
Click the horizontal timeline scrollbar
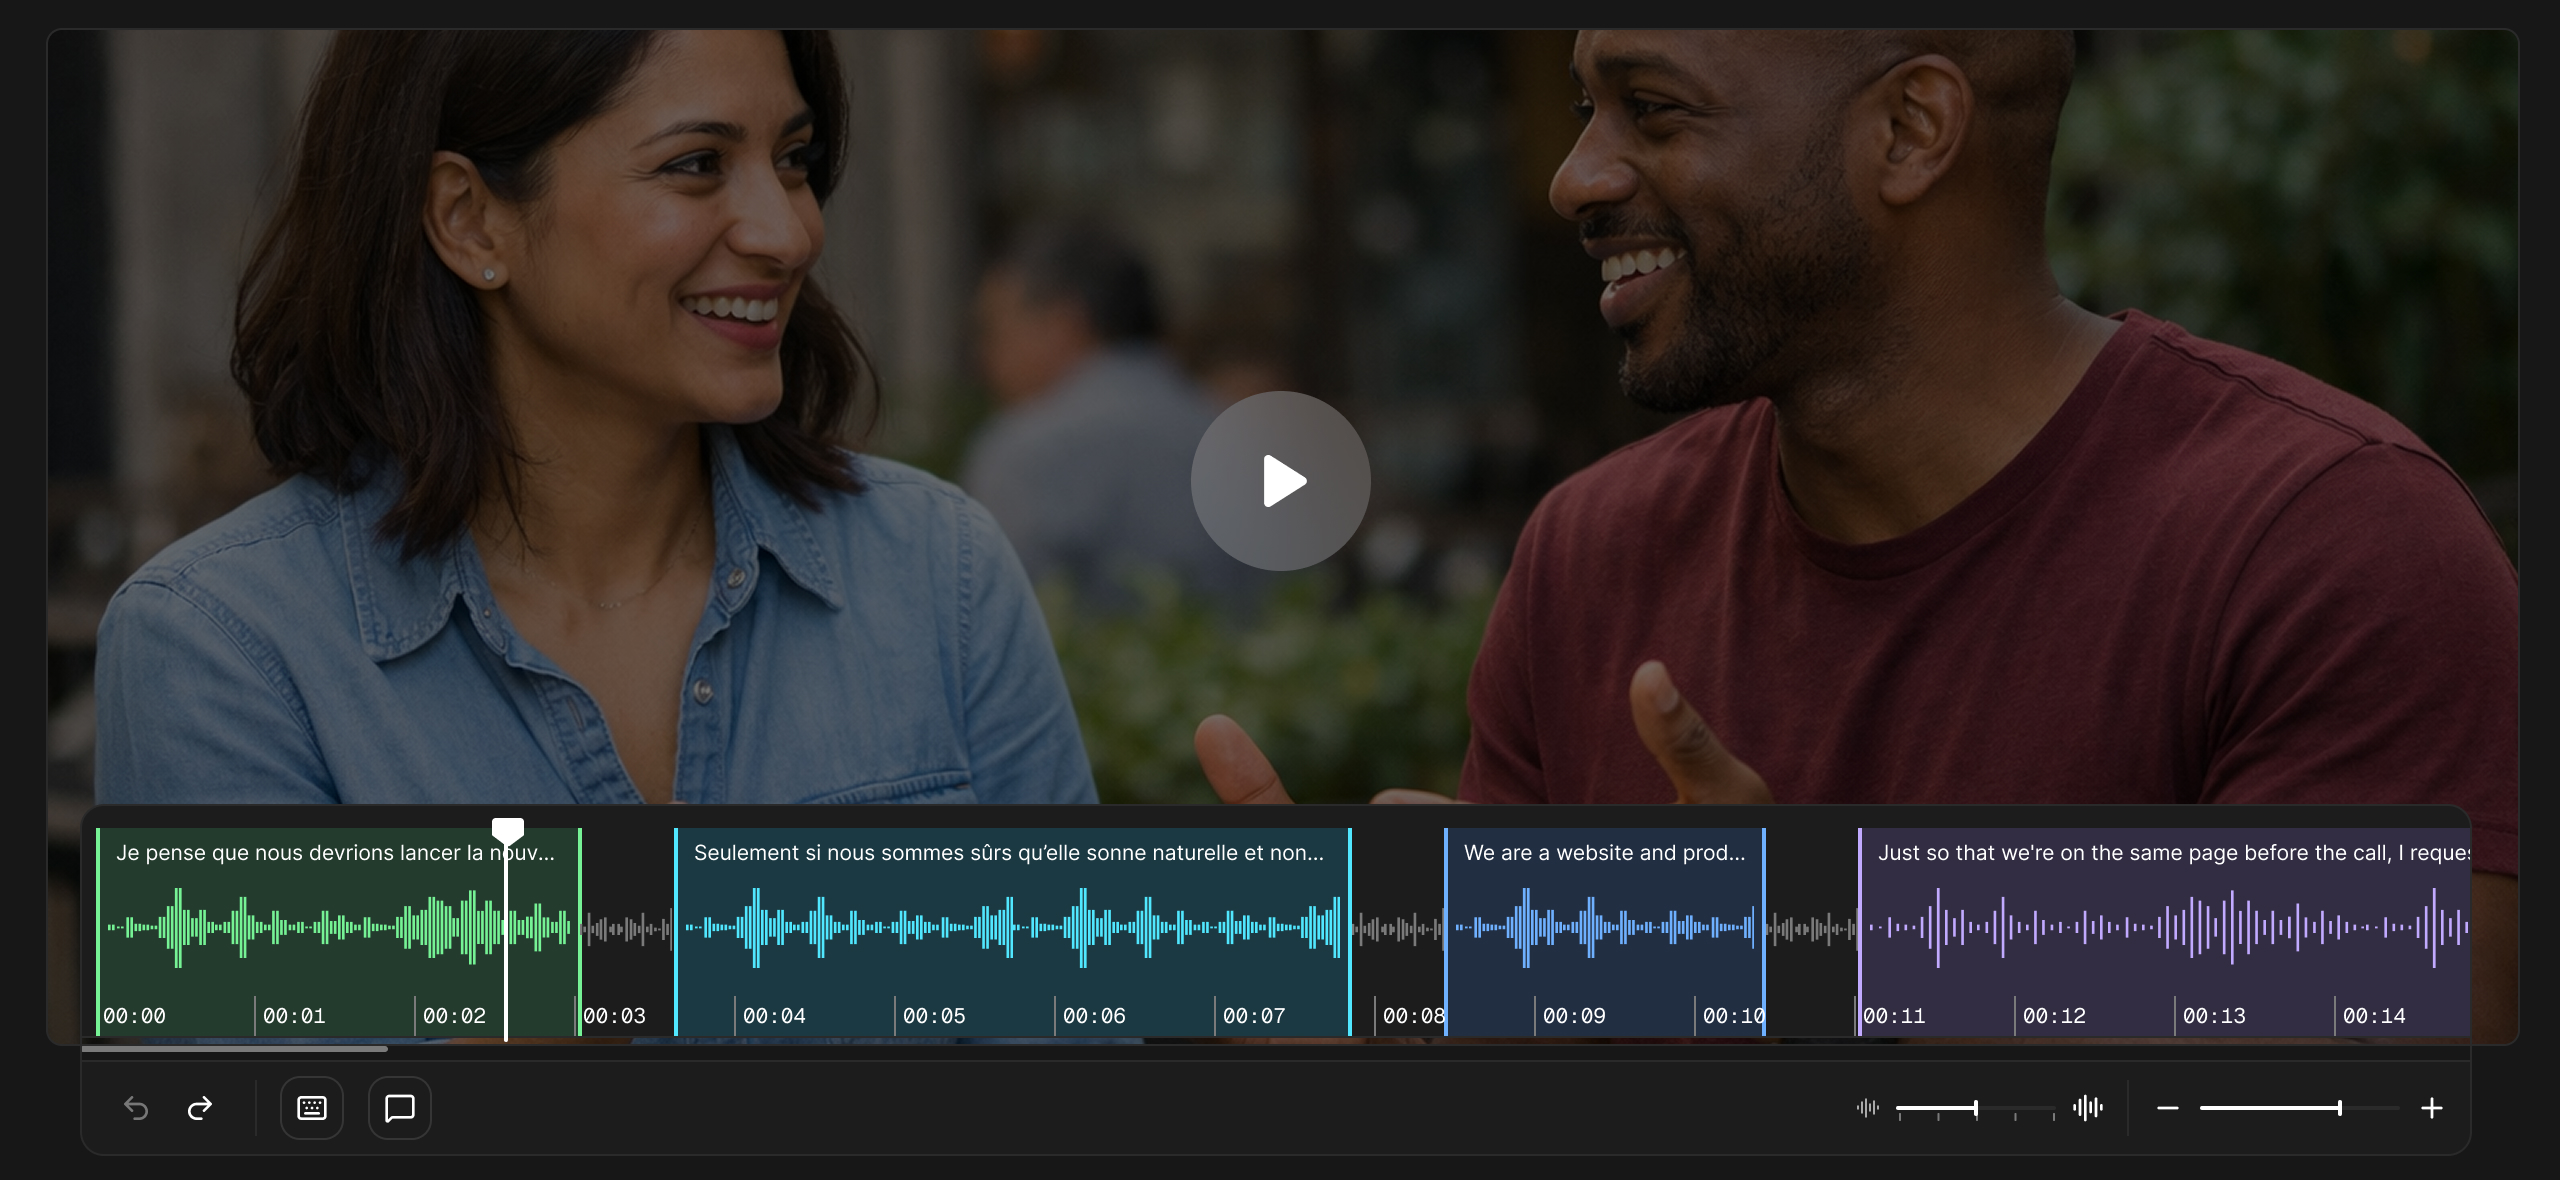(x=235, y=1049)
